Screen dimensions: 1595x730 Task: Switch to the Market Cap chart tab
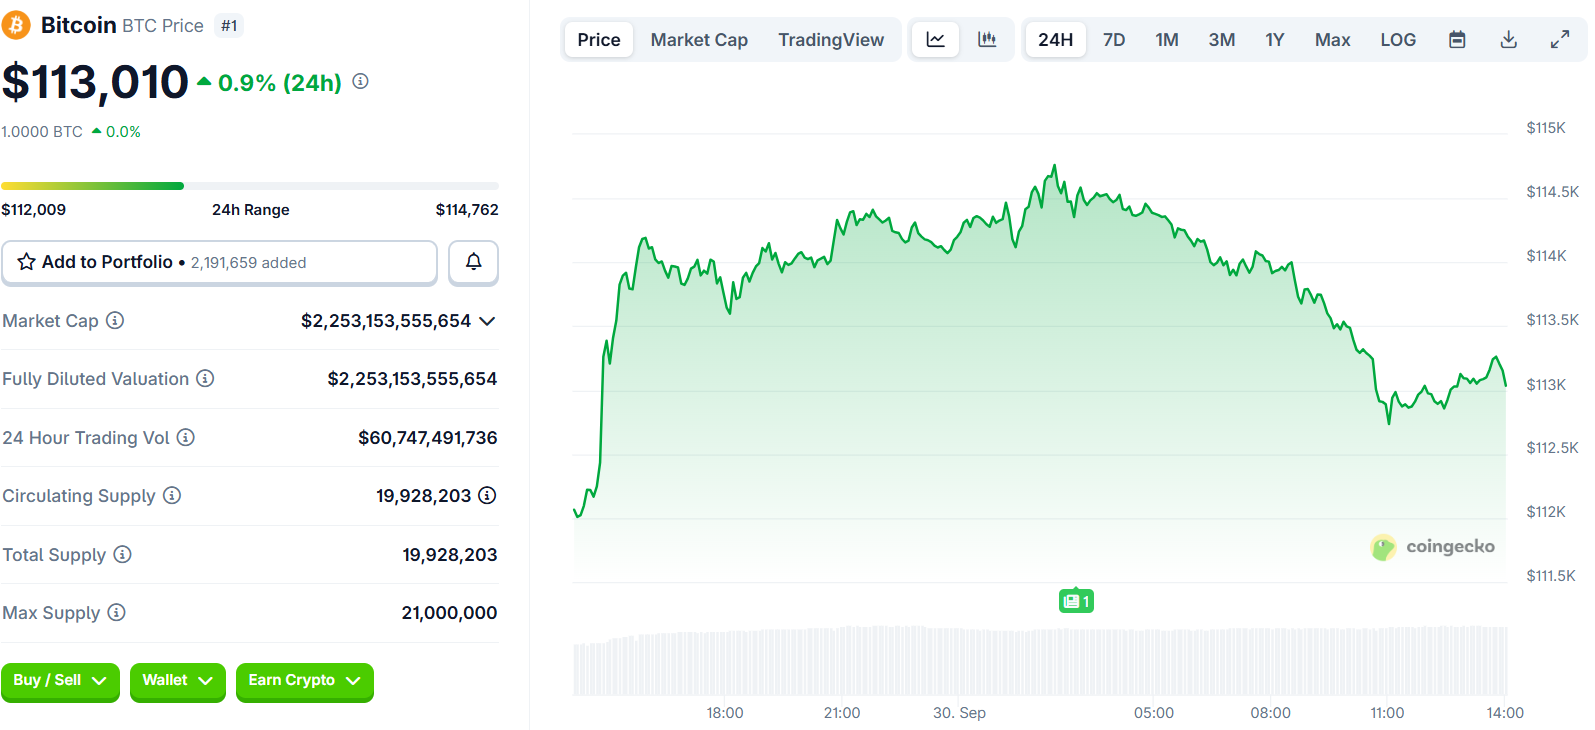pyautogui.click(x=699, y=40)
